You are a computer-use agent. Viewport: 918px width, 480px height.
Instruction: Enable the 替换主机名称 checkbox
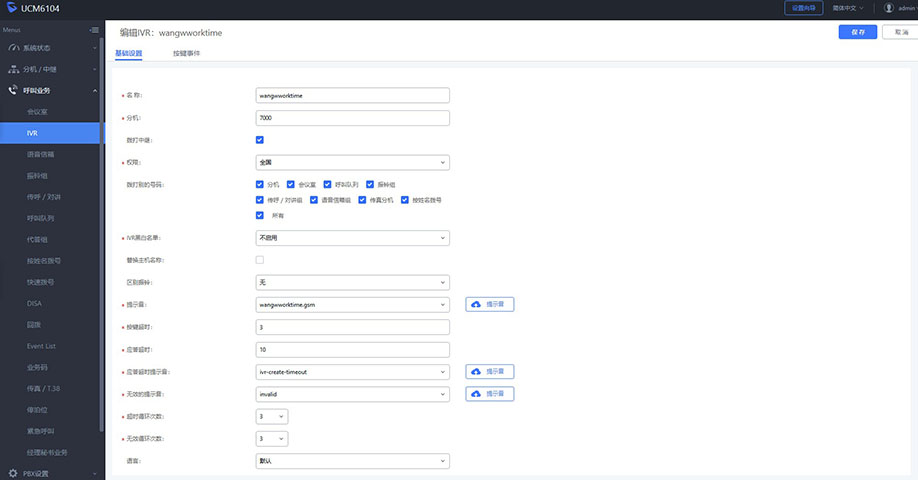click(260, 260)
